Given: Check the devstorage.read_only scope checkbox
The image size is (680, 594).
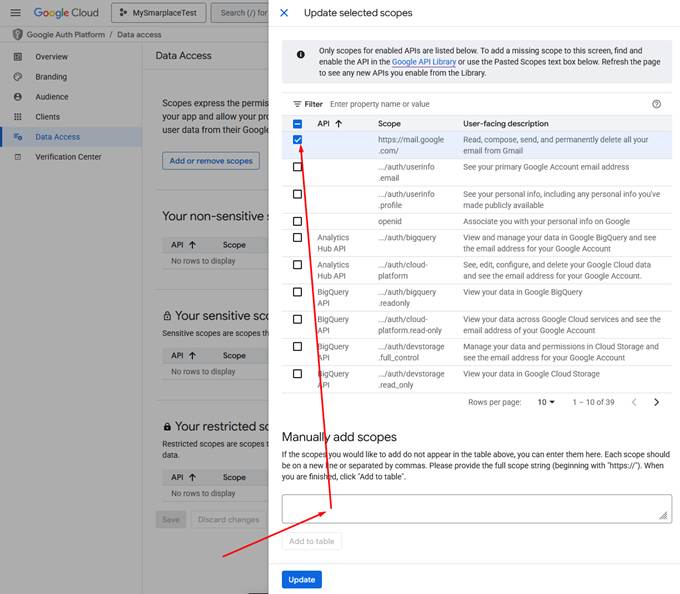Looking at the screenshot, I should click(298, 374).
